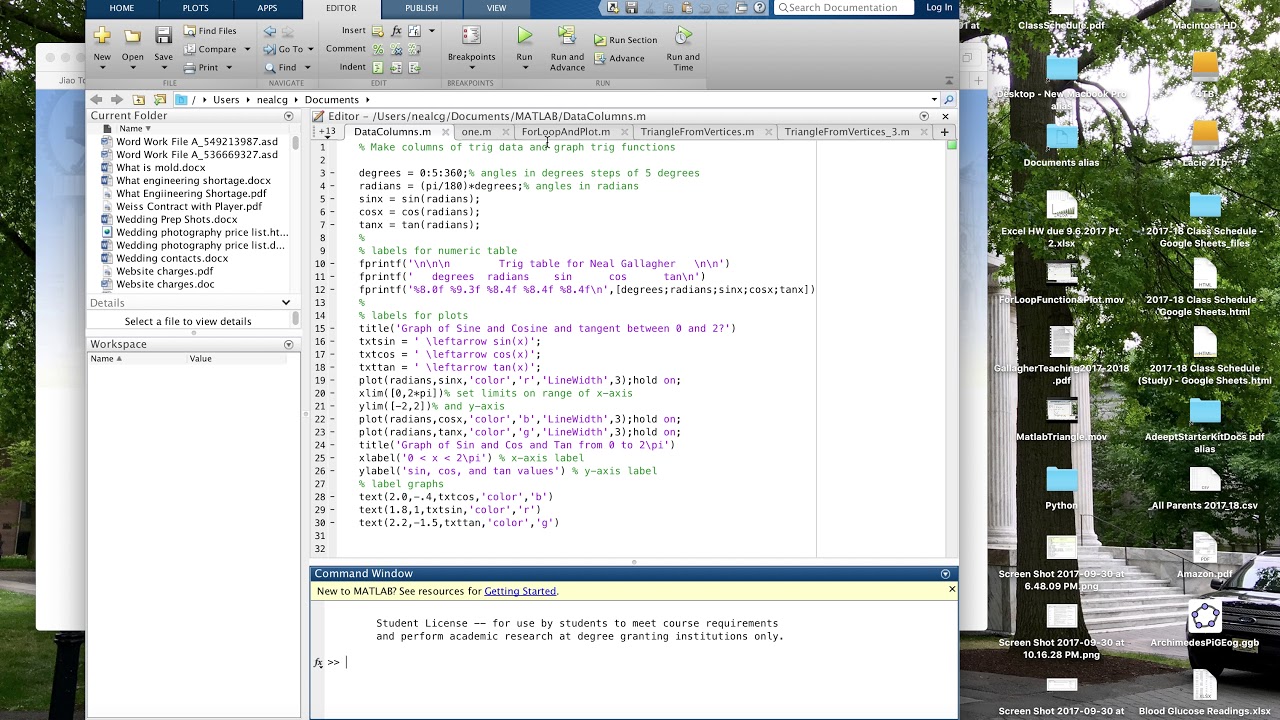Screen dimensions: 1280x720
Task: Collapse the Details panel chevron
Action: tap(286, 303)
